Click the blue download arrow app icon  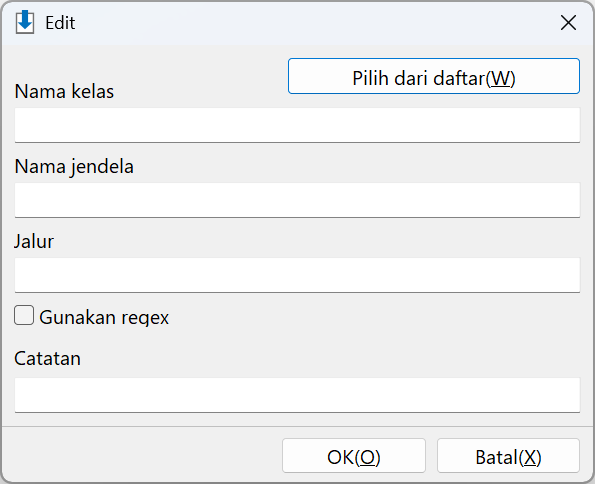(25, 22)
